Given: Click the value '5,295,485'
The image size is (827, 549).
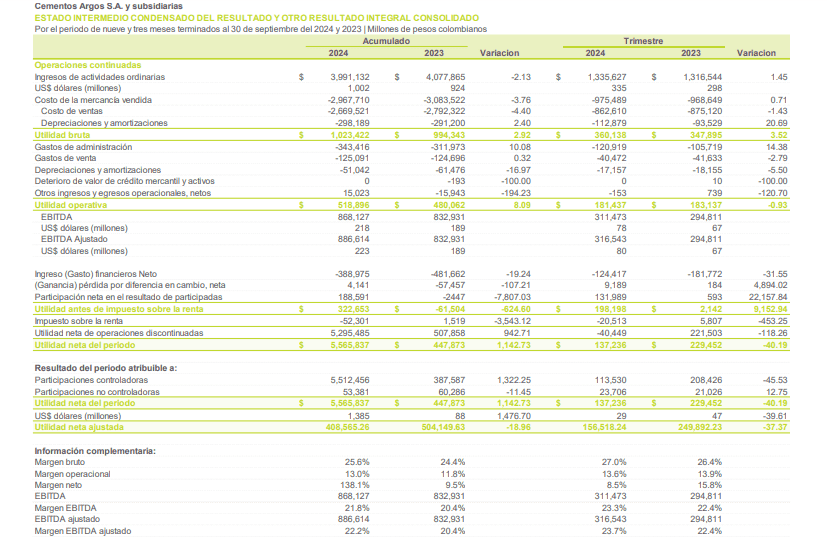Looking at the screenshot, I should [350, 333].
